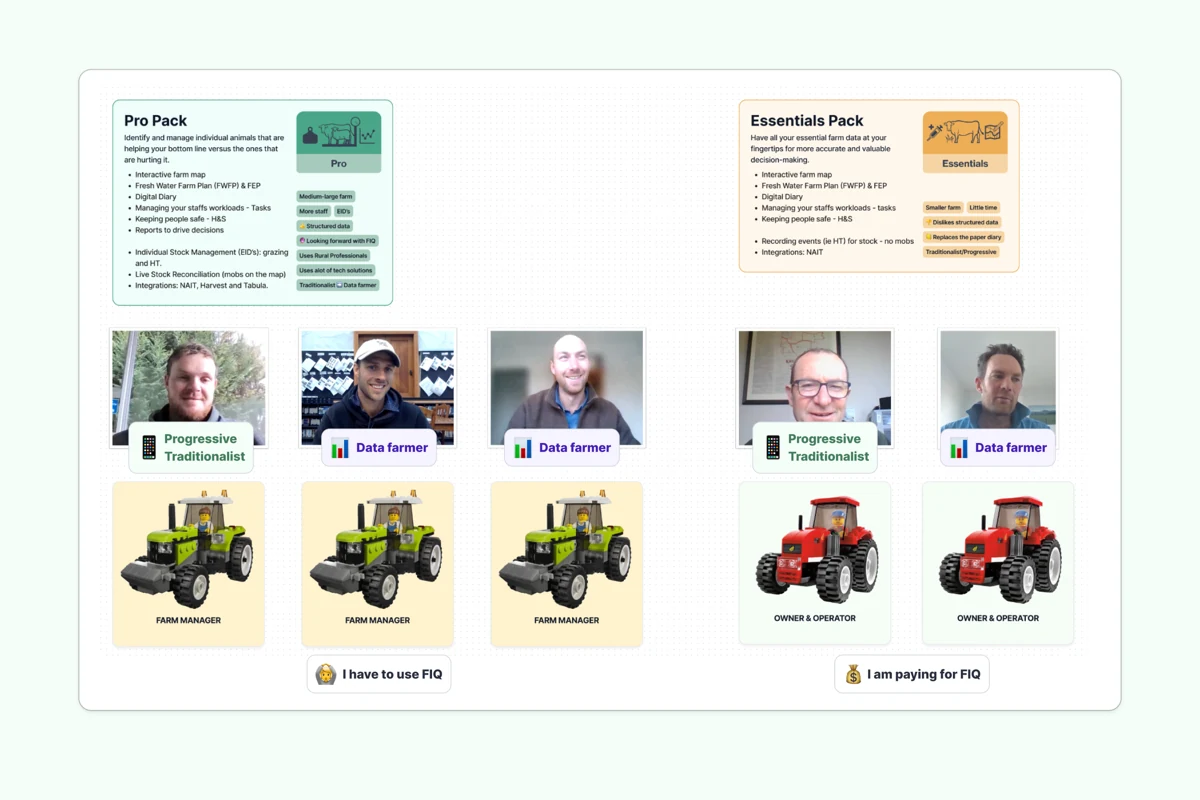Click the person emoji beside 'I have to use FIQ'
1200x800 pixels.
point(326,674)
